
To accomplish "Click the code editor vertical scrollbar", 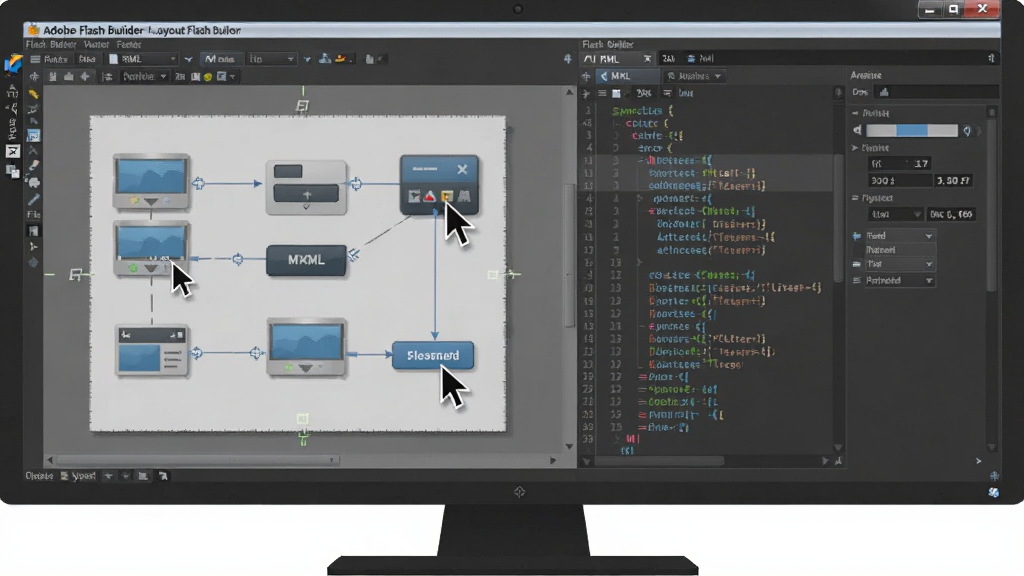I will [x=839, y=218].
